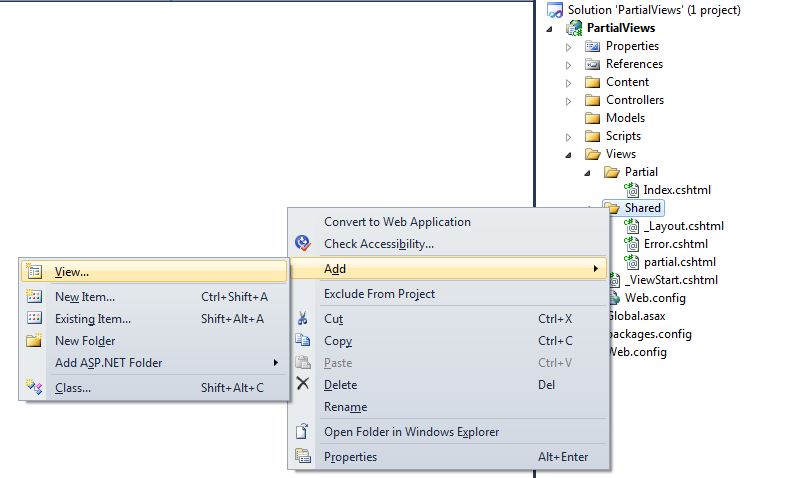Image resolution: width=794 pixels, height=478 pixels.
Task: Collapse the PartialViews project node
Action: click(x=549, y=29)
